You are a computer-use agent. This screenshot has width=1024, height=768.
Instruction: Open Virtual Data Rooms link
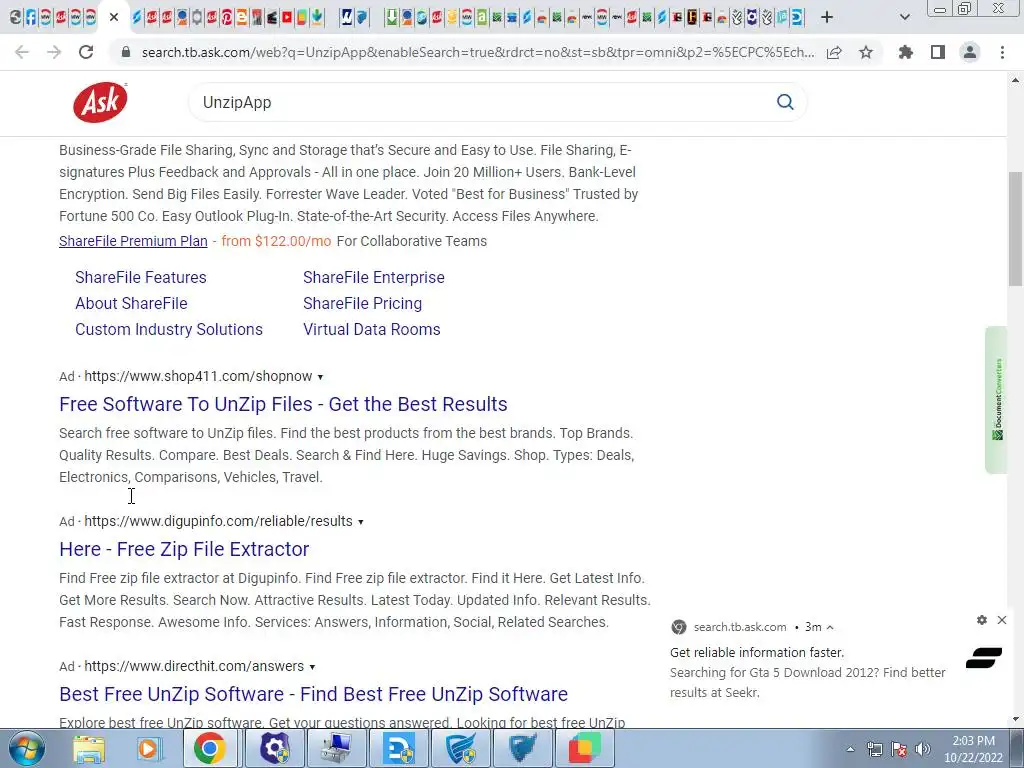[x=372, y=330]
